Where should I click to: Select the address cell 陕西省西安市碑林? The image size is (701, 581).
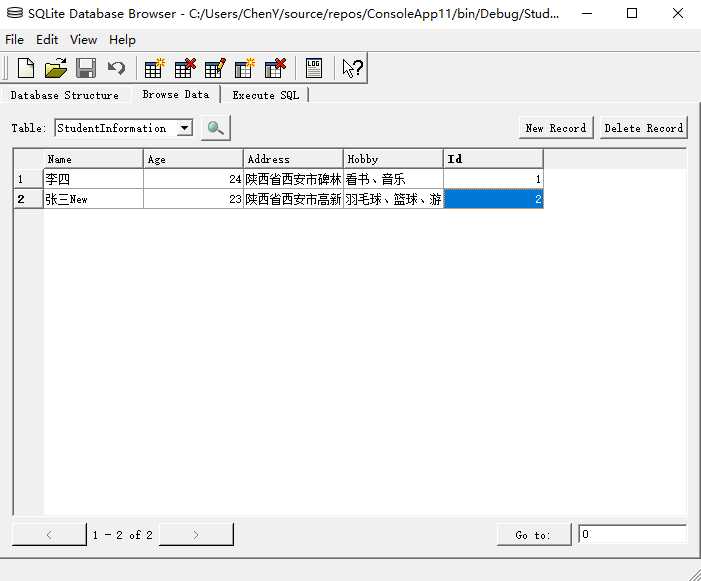pos(293,179)
